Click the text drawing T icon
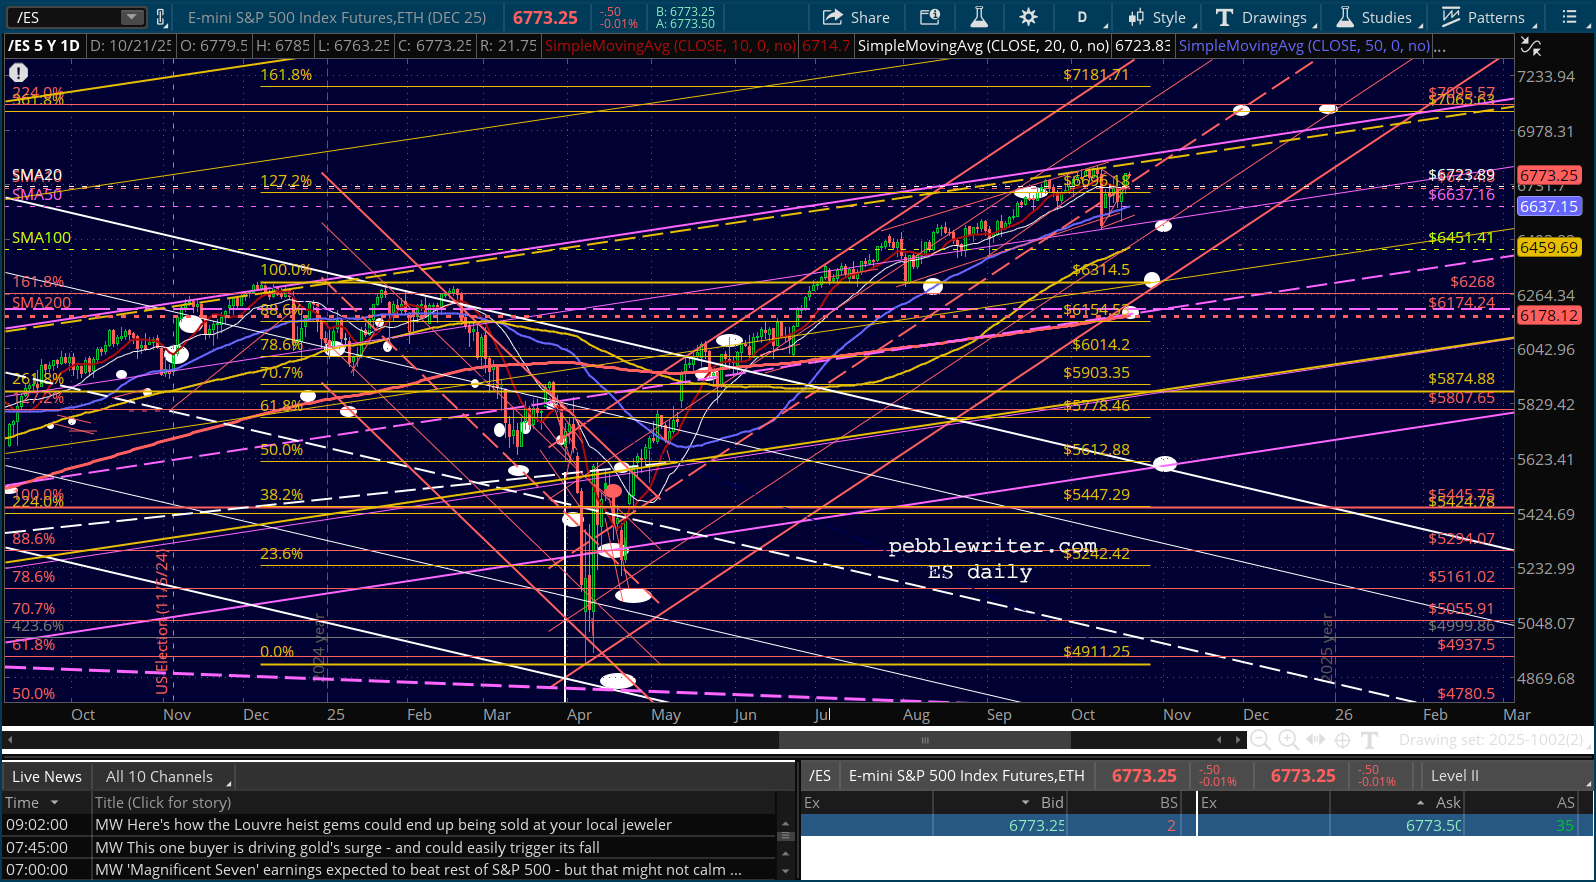The height and width of the screenshot is (882, 1596). [1370, 740]
